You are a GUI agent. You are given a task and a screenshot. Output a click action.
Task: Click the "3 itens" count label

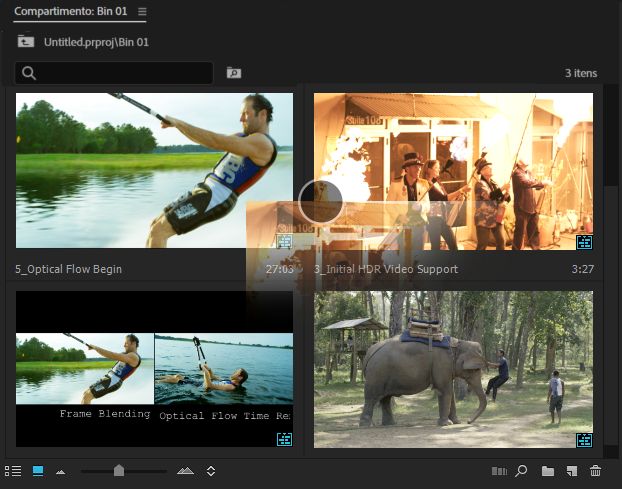(x=581, y=73)
